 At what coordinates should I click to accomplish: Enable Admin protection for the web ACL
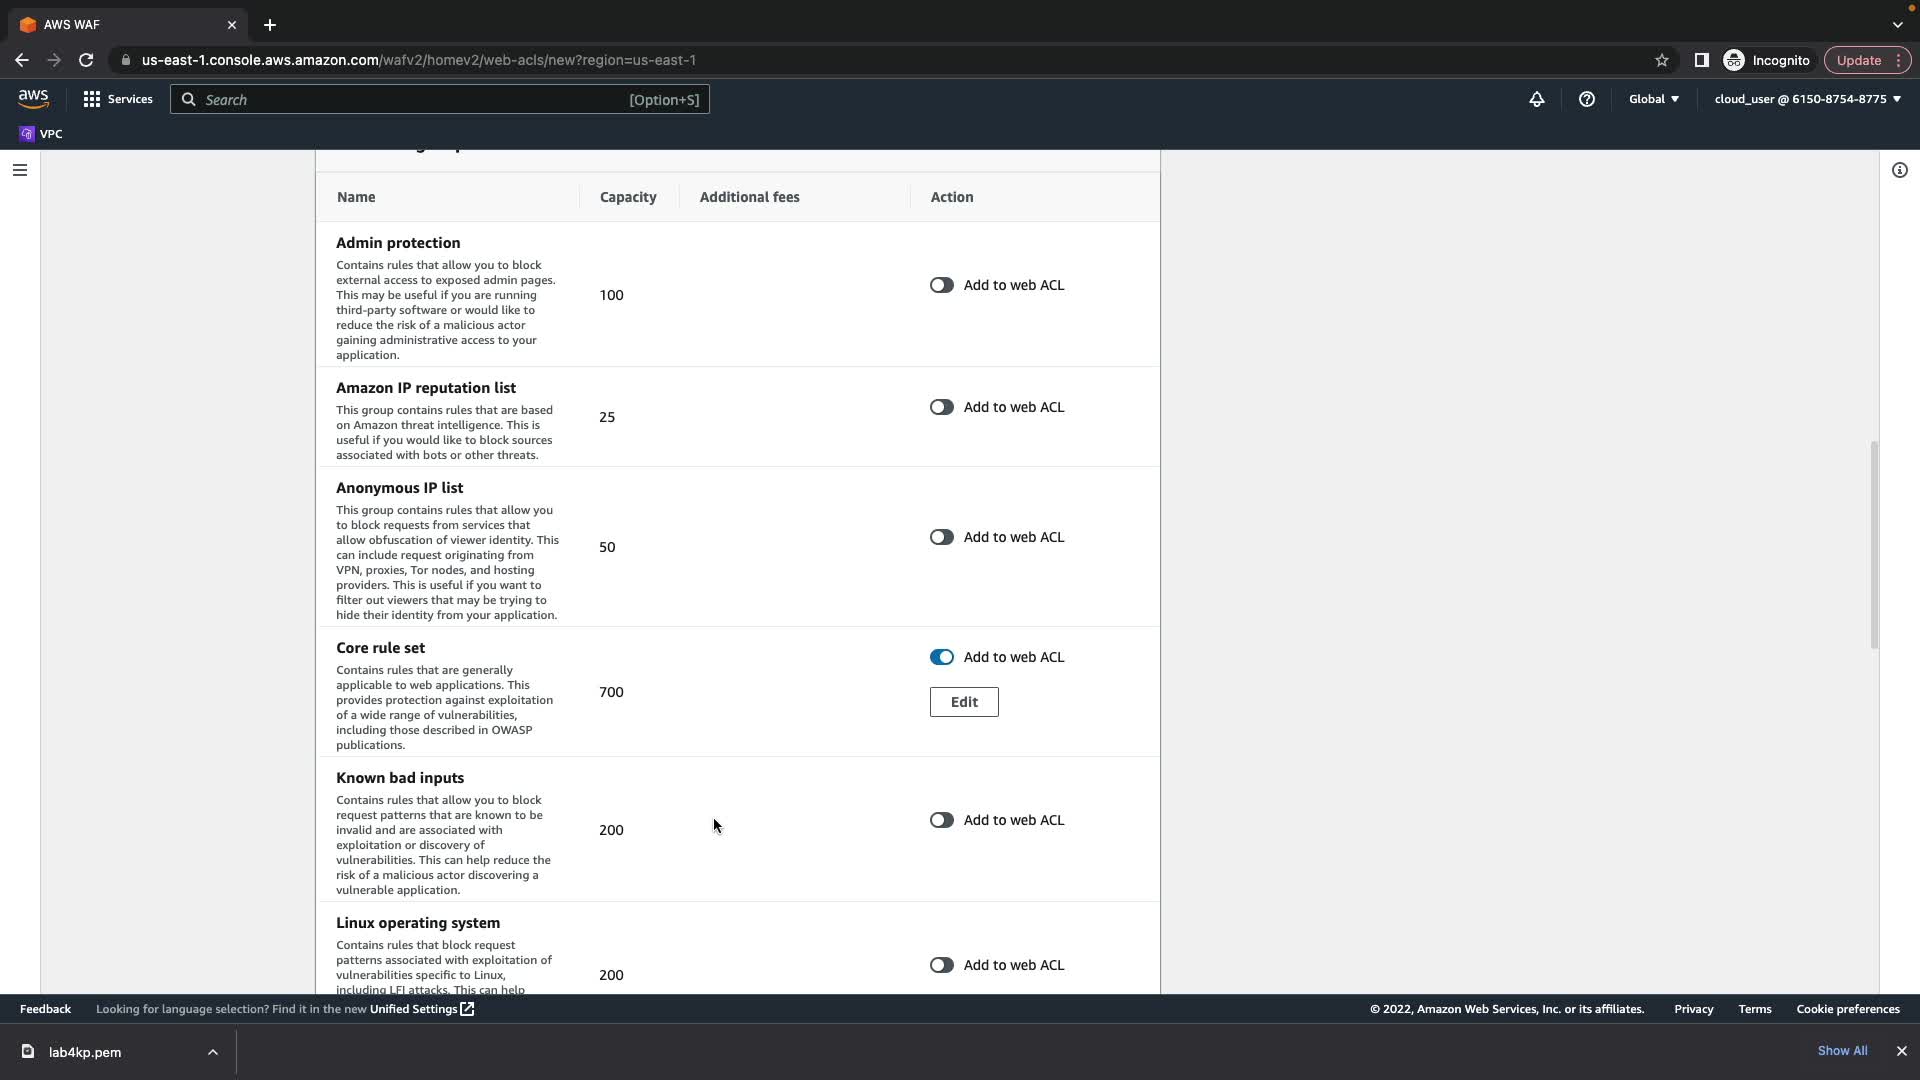coord(941,285)
